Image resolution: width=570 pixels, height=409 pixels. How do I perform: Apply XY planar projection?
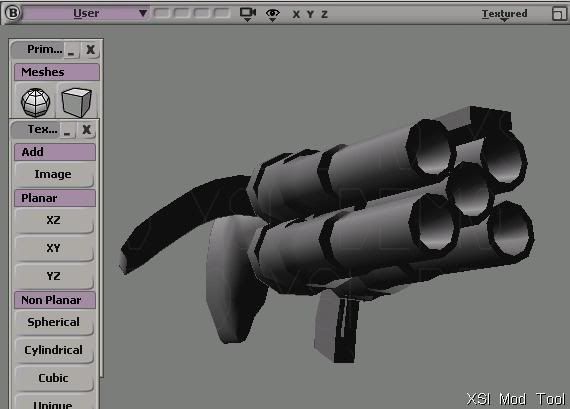tap(53, 248)
